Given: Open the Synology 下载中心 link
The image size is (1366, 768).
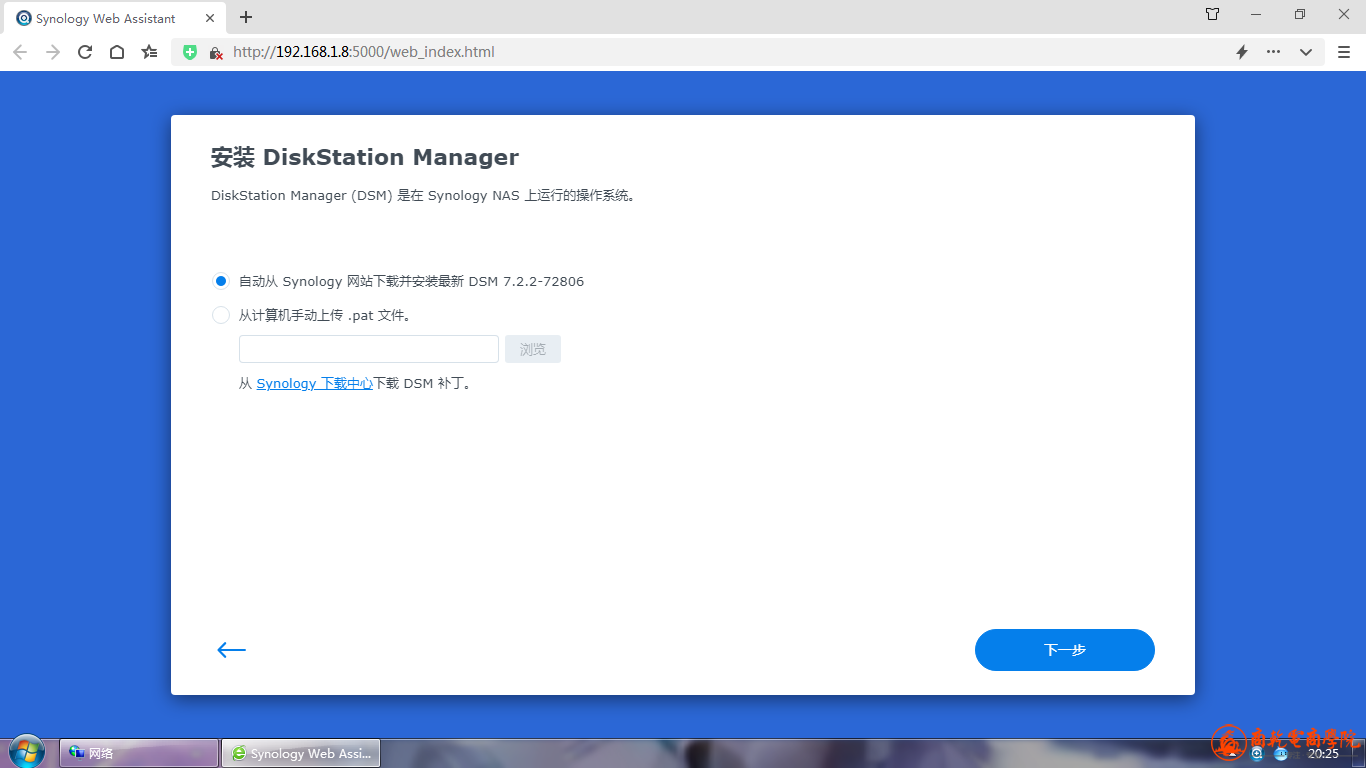Looking at the screenshot, I should point(314,383).
